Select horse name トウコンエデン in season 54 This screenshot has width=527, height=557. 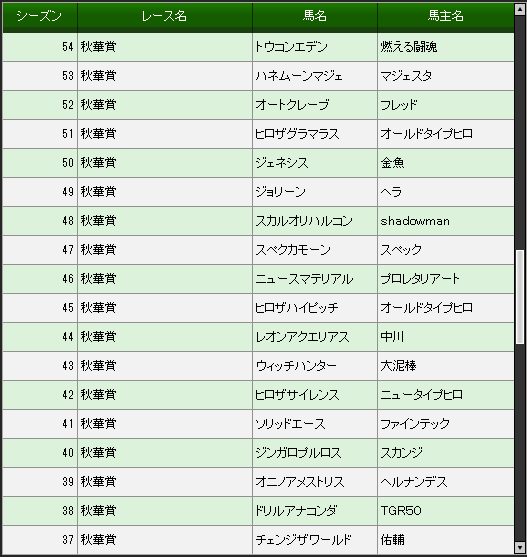click(291, 47)
